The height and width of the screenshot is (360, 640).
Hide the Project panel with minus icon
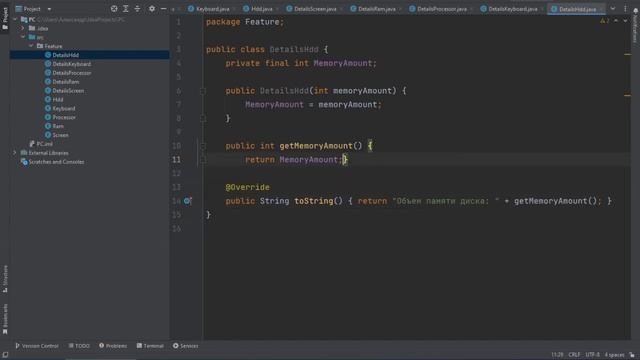(163, 9)
